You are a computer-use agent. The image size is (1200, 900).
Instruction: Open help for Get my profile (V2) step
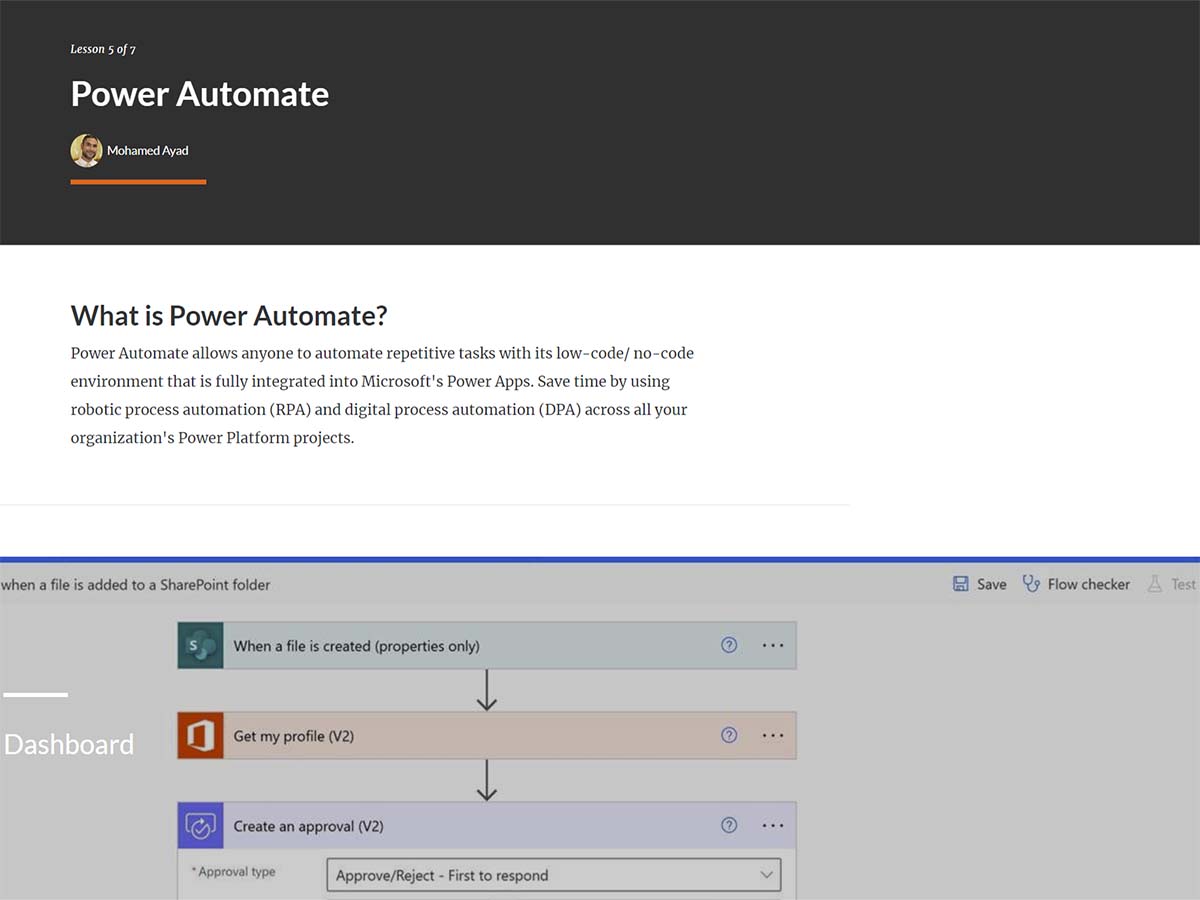pos(729,735)
